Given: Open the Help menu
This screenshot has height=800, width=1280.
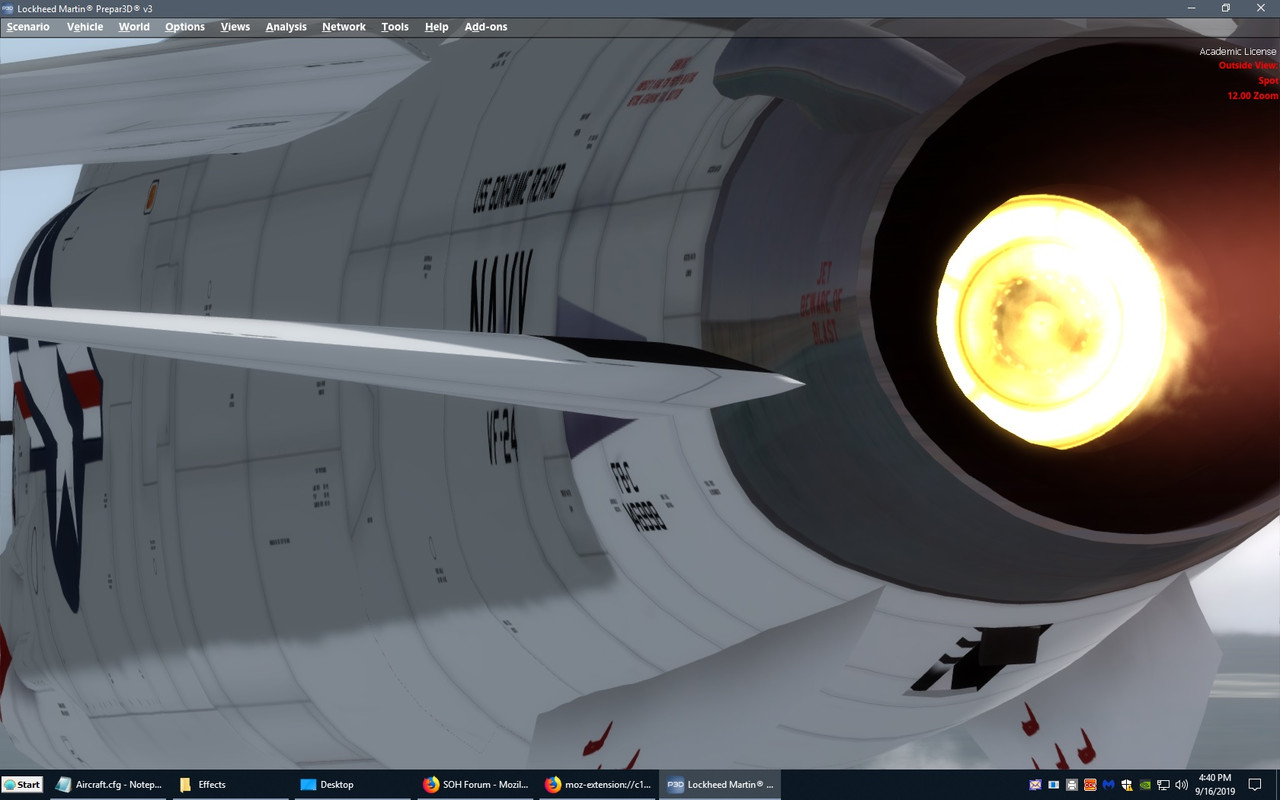Looking at the screenshot, I should [x=436, y=27].
